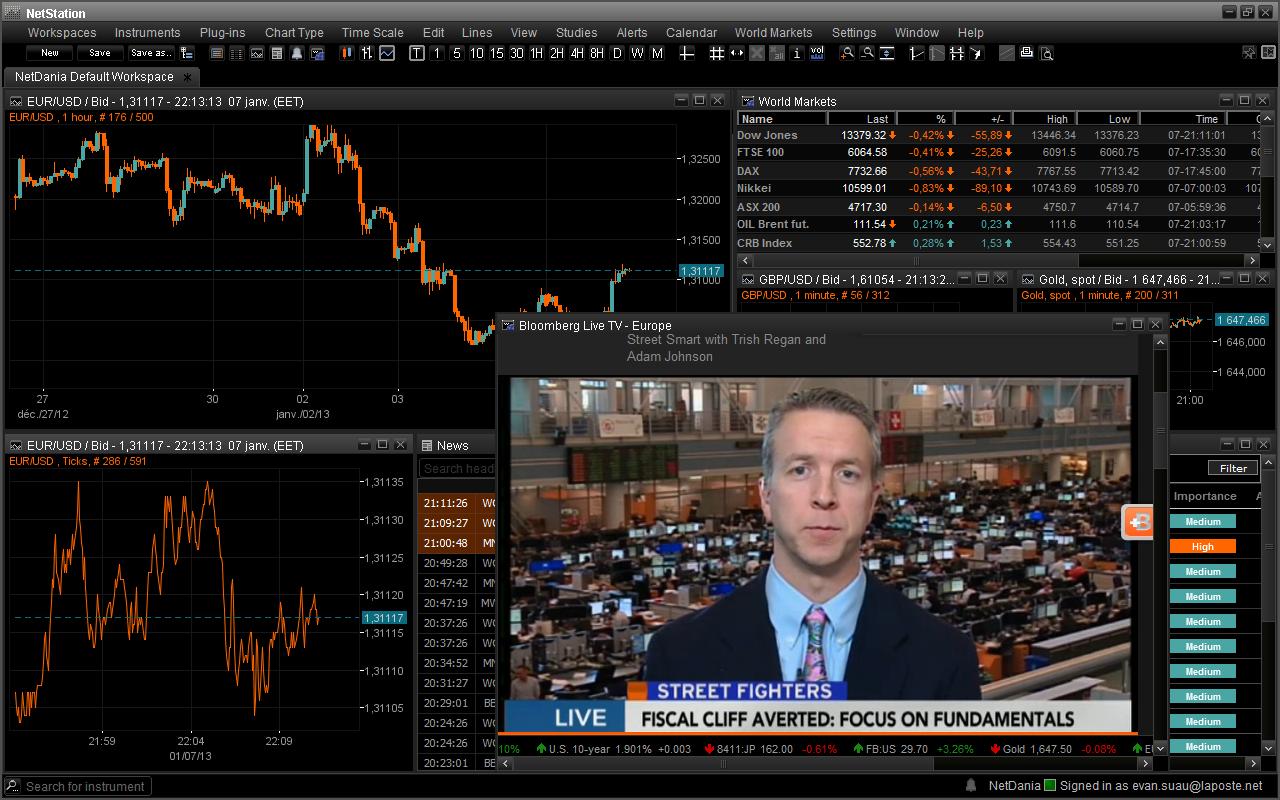Click the News search headlines field
The image size is (1280, 800).
pos(458,468)
